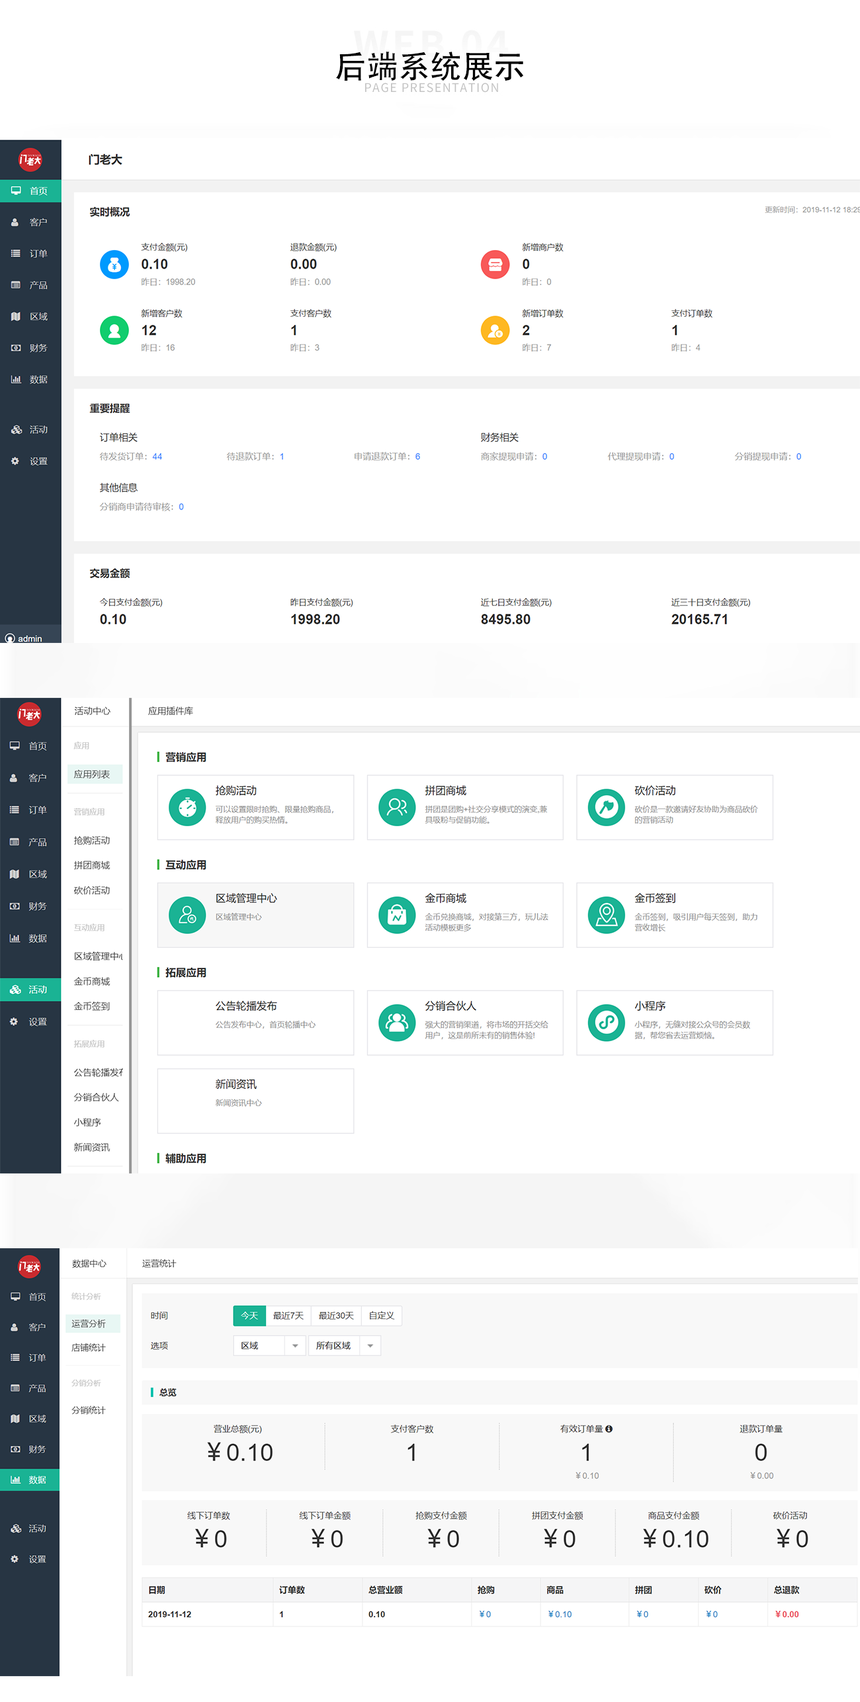Select the 今天 time filter

click(x=249, y=1316)
